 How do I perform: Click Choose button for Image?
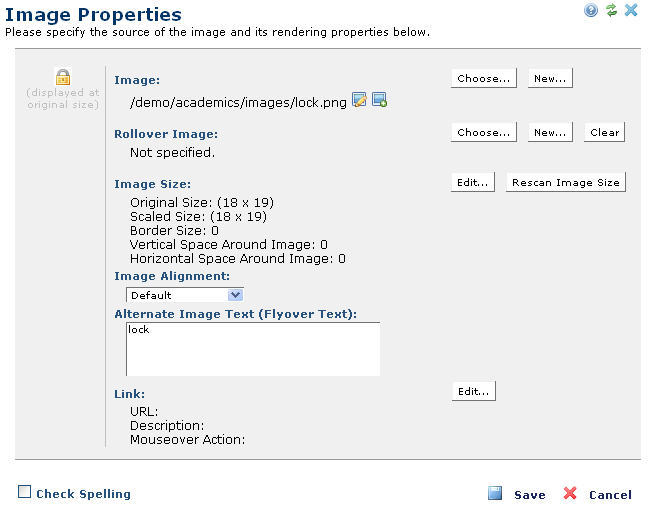(484, 79)
